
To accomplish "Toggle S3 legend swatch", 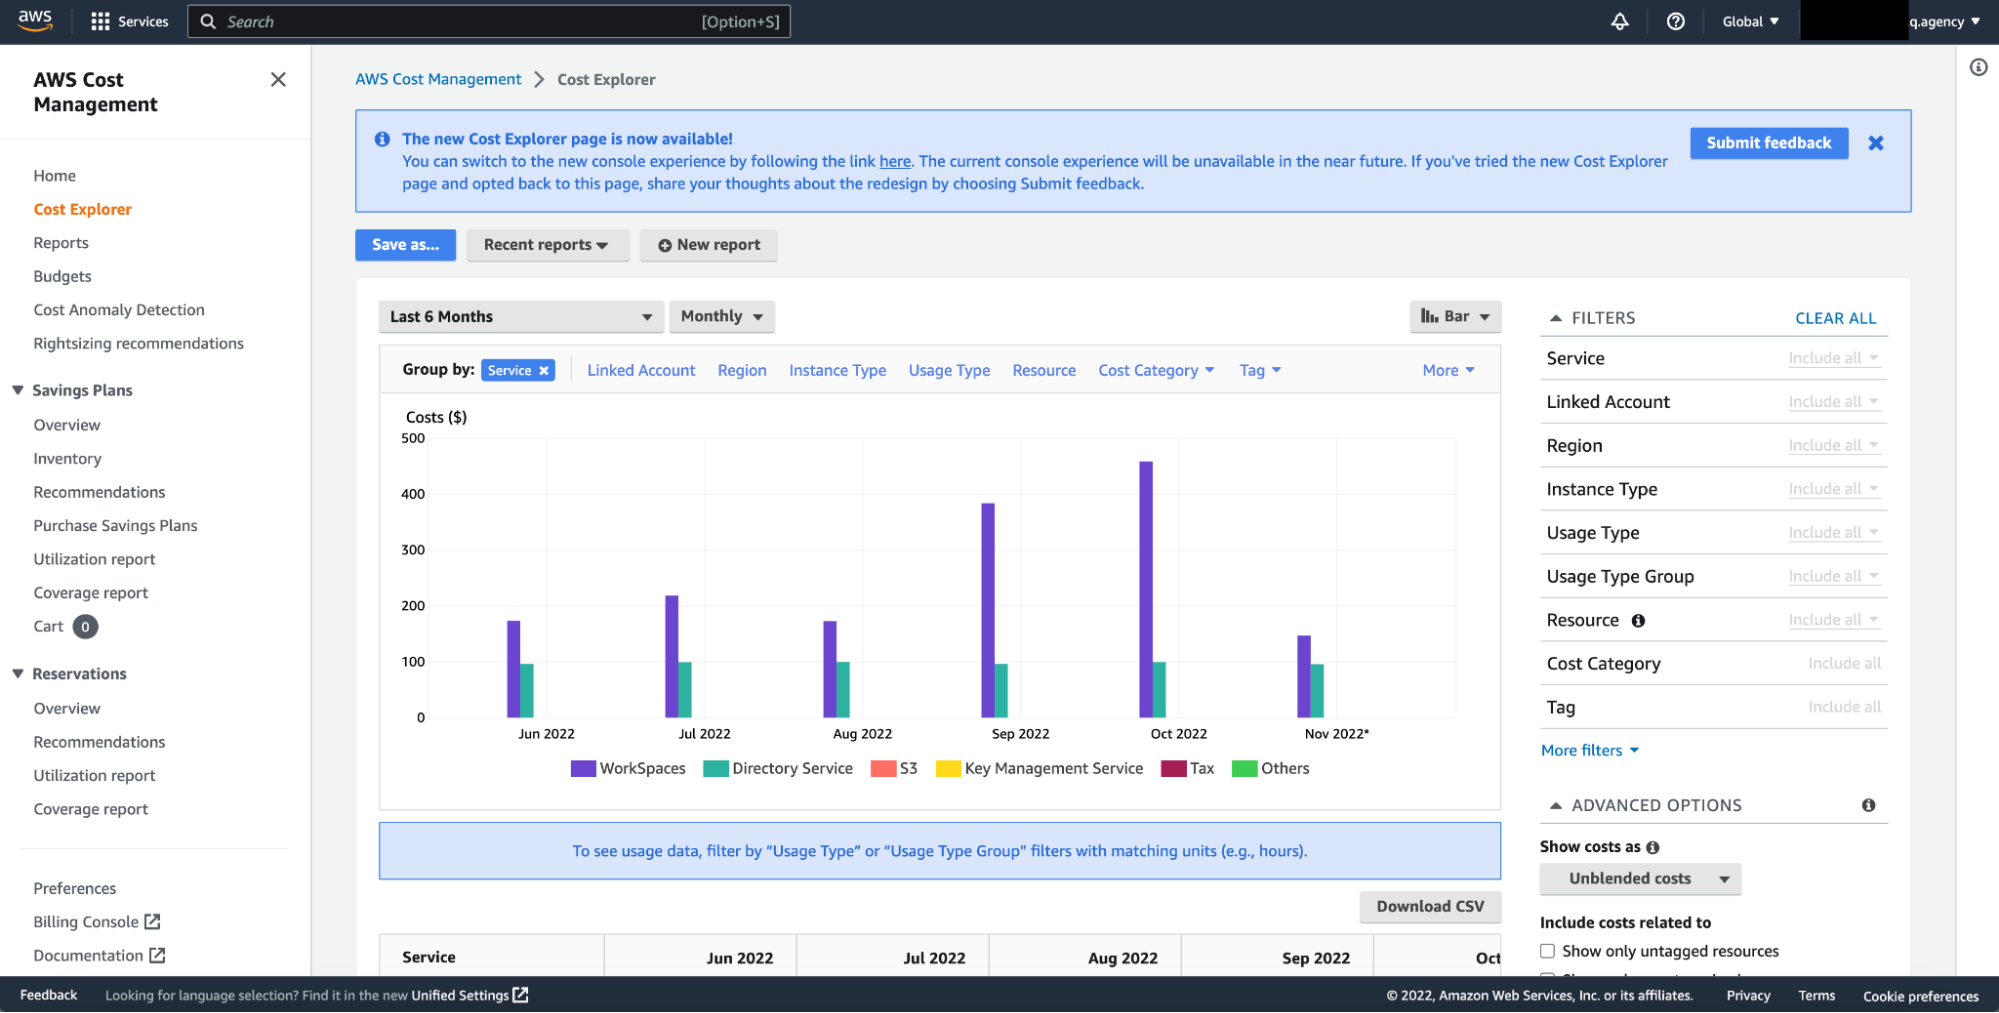I will pyautogui.click(x=883, y=768).
